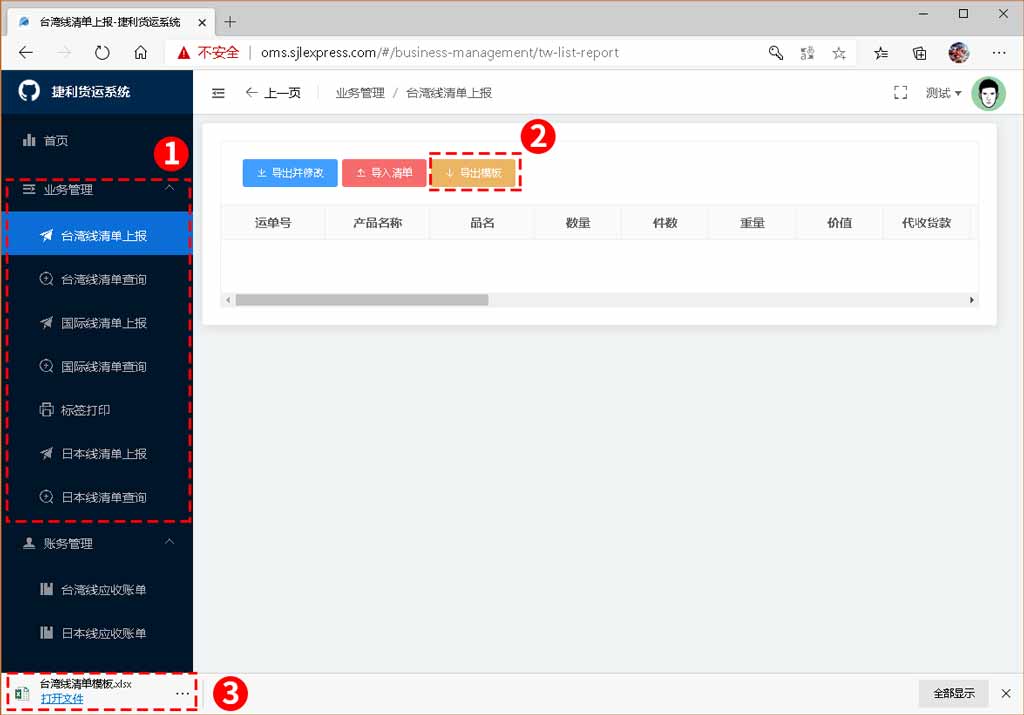Click the 产品名称 column header

click(x=377, y=223)
